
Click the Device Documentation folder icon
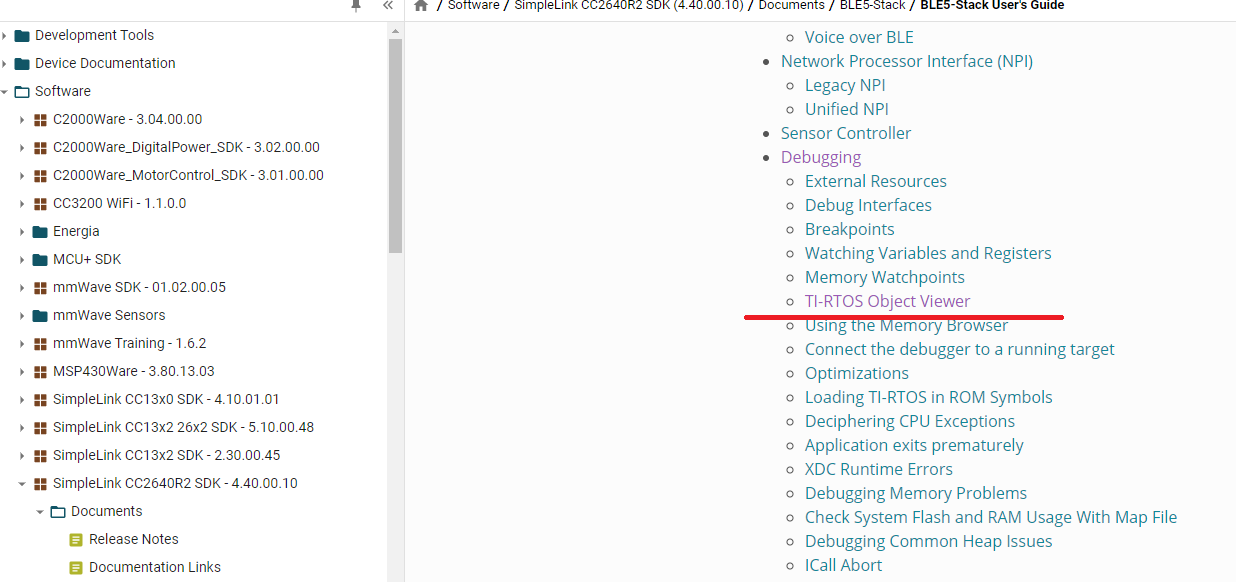(22, 63)
